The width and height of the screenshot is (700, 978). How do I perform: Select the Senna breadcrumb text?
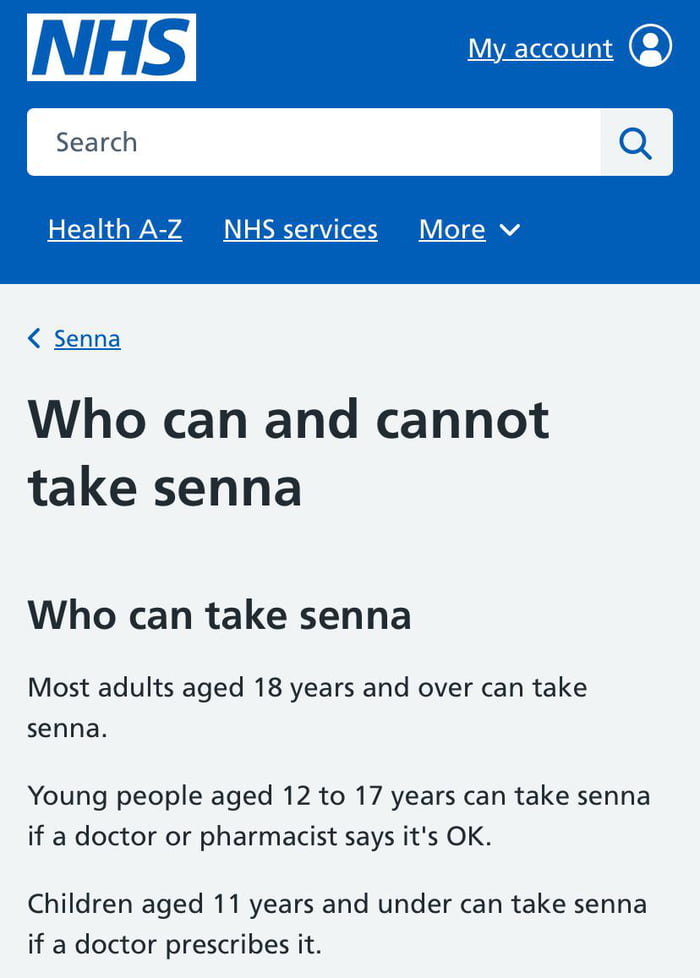point(87,338)
